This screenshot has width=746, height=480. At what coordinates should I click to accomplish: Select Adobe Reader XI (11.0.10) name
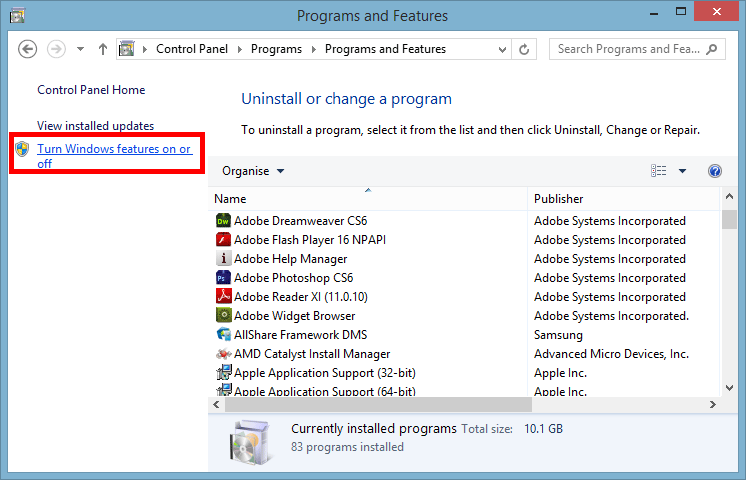coord(301,297)
